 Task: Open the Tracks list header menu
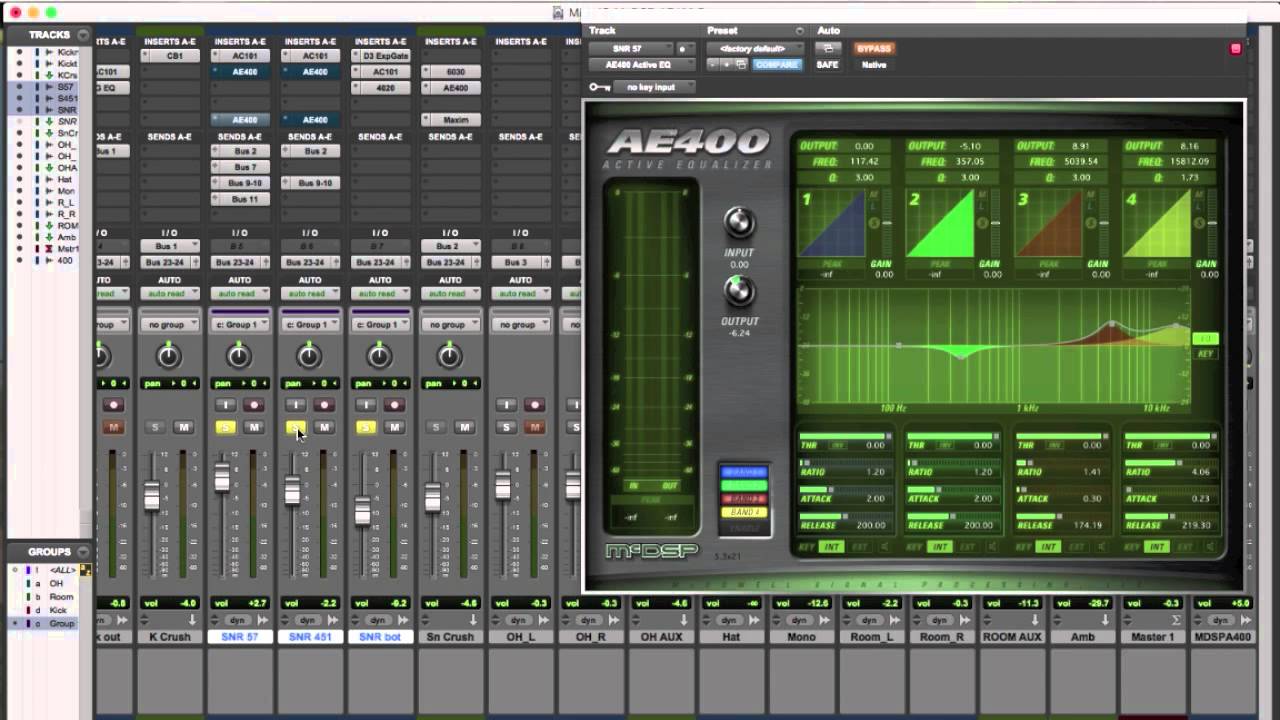(84, 34)
